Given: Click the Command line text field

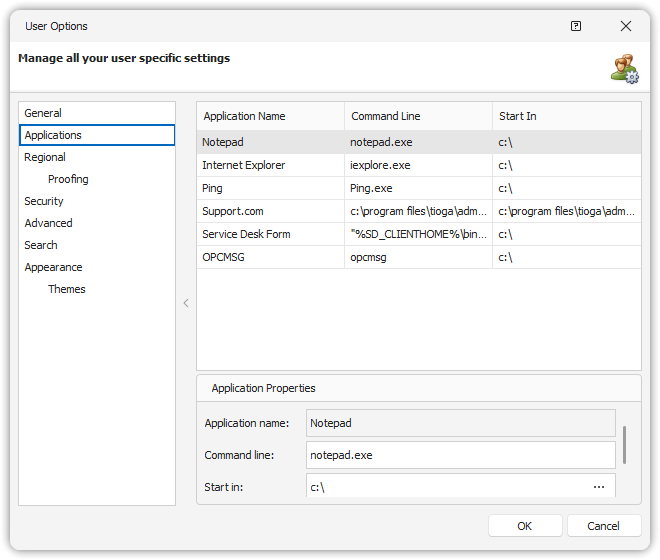Looking at the screenshot, I should point(460,455).
